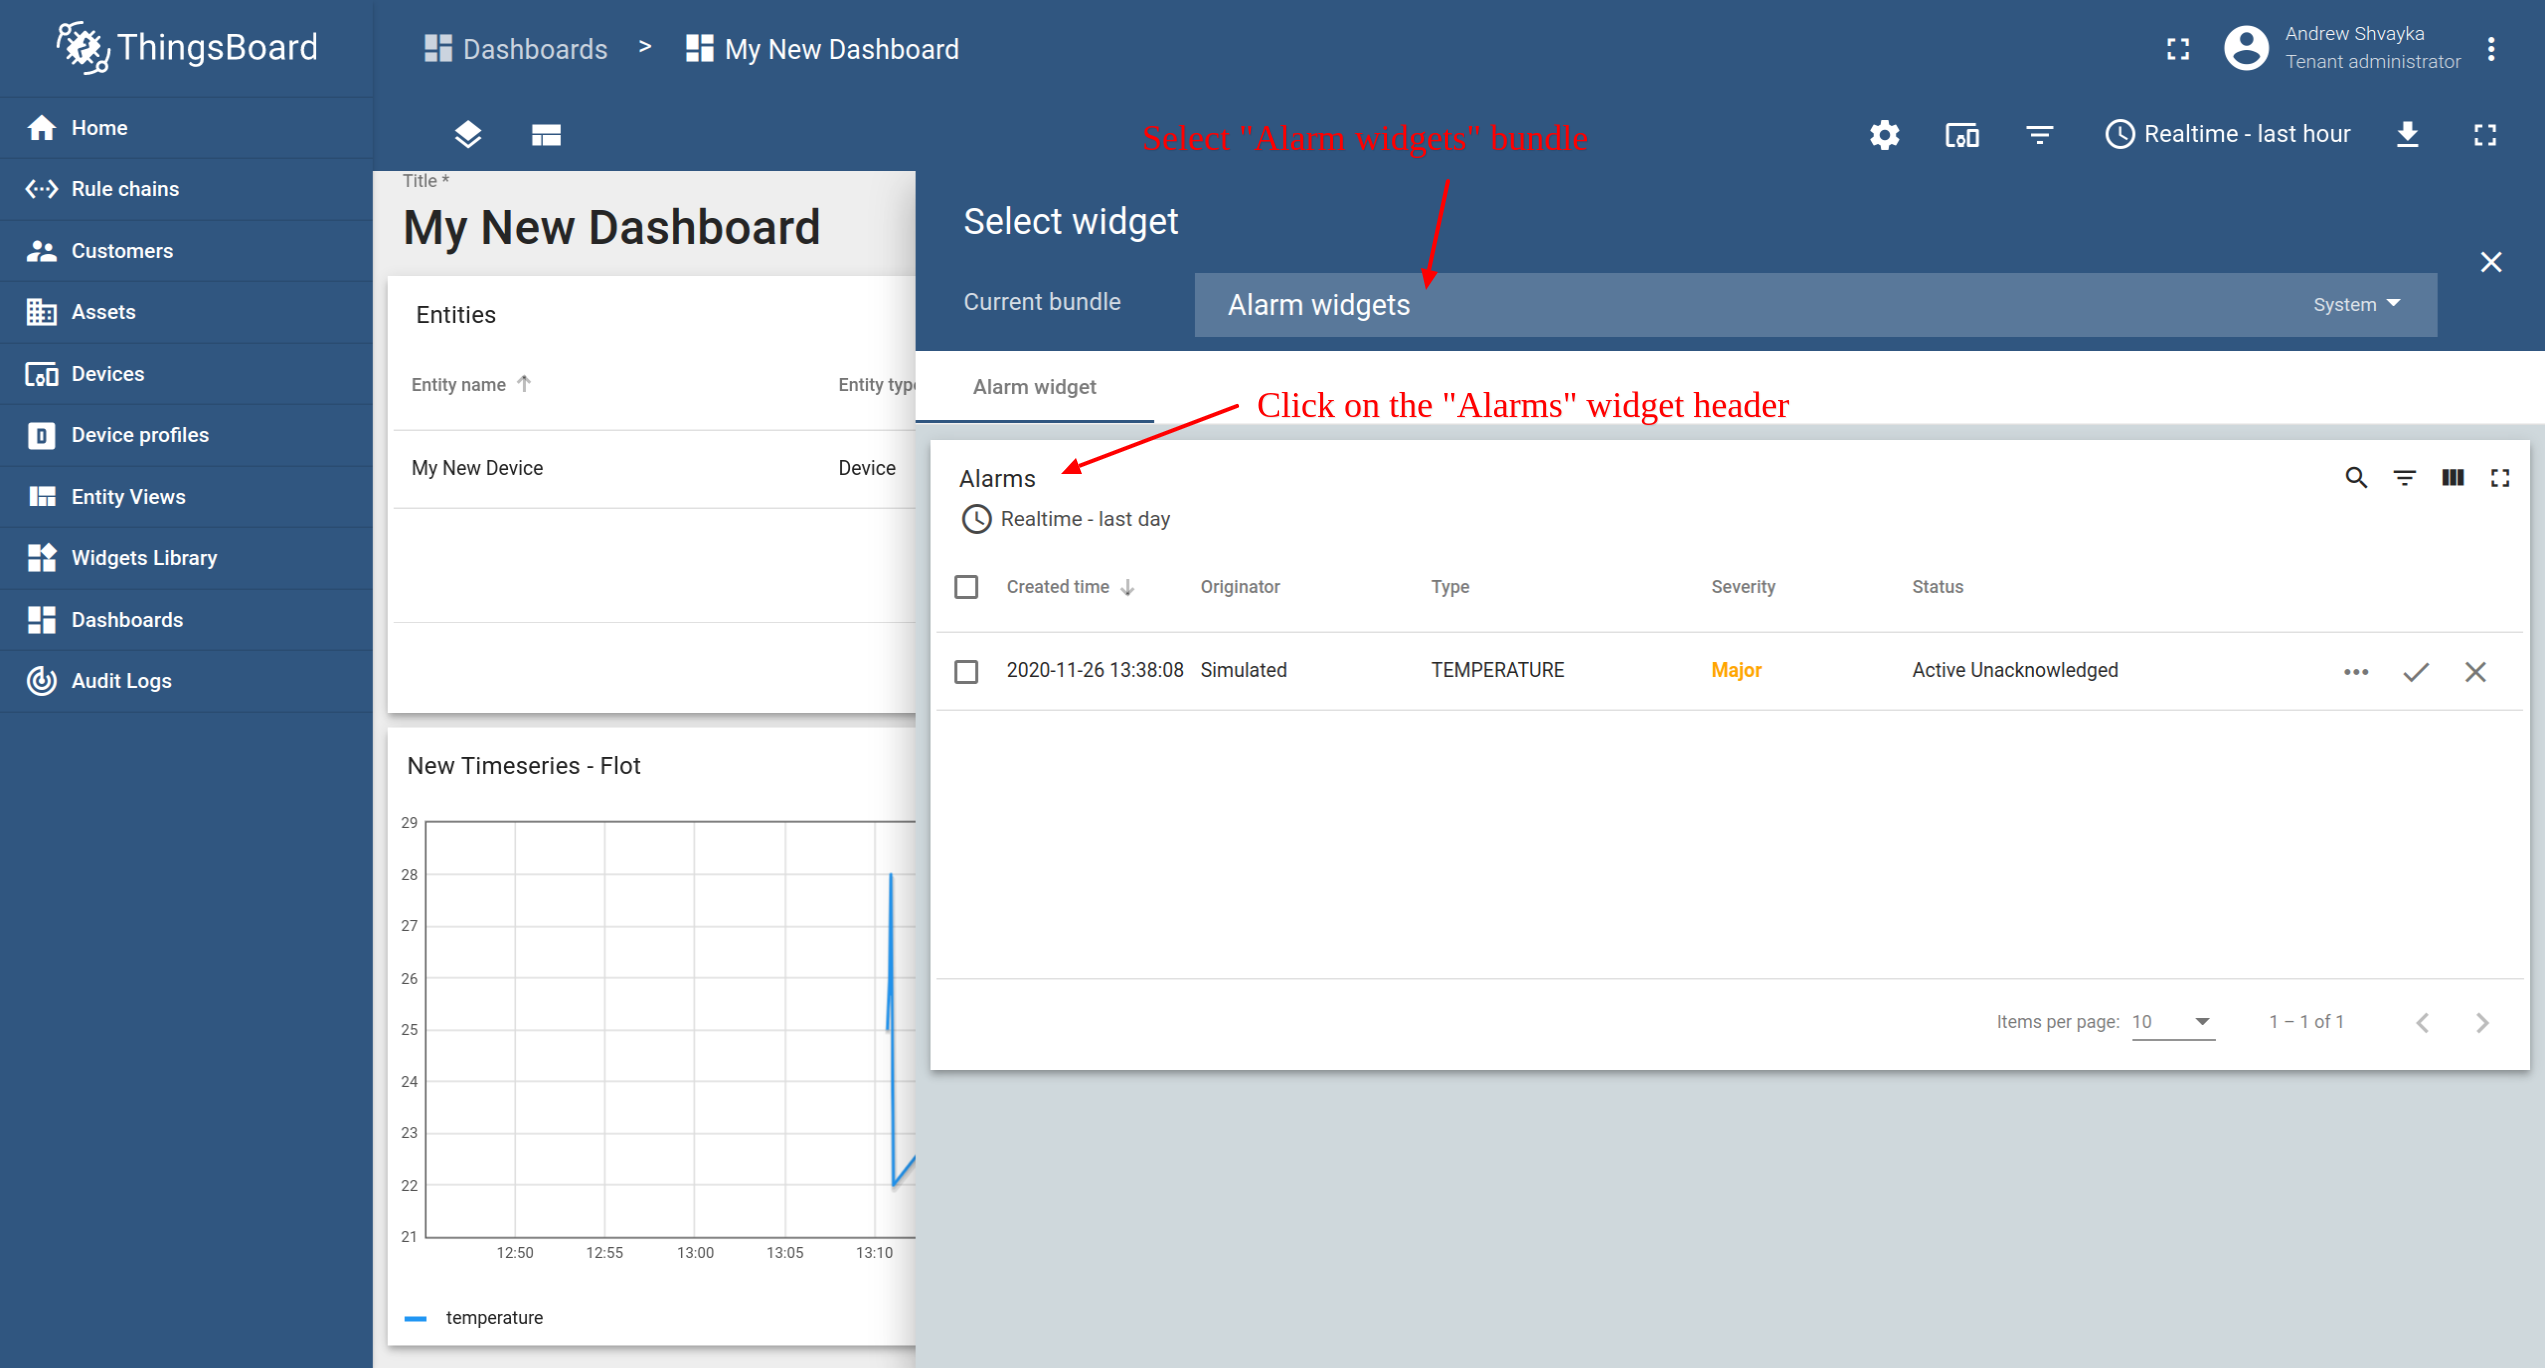The image size is (2545, 1368).
Task: Open dashboard settings gear icon
Action: [x=1884, y=135]
